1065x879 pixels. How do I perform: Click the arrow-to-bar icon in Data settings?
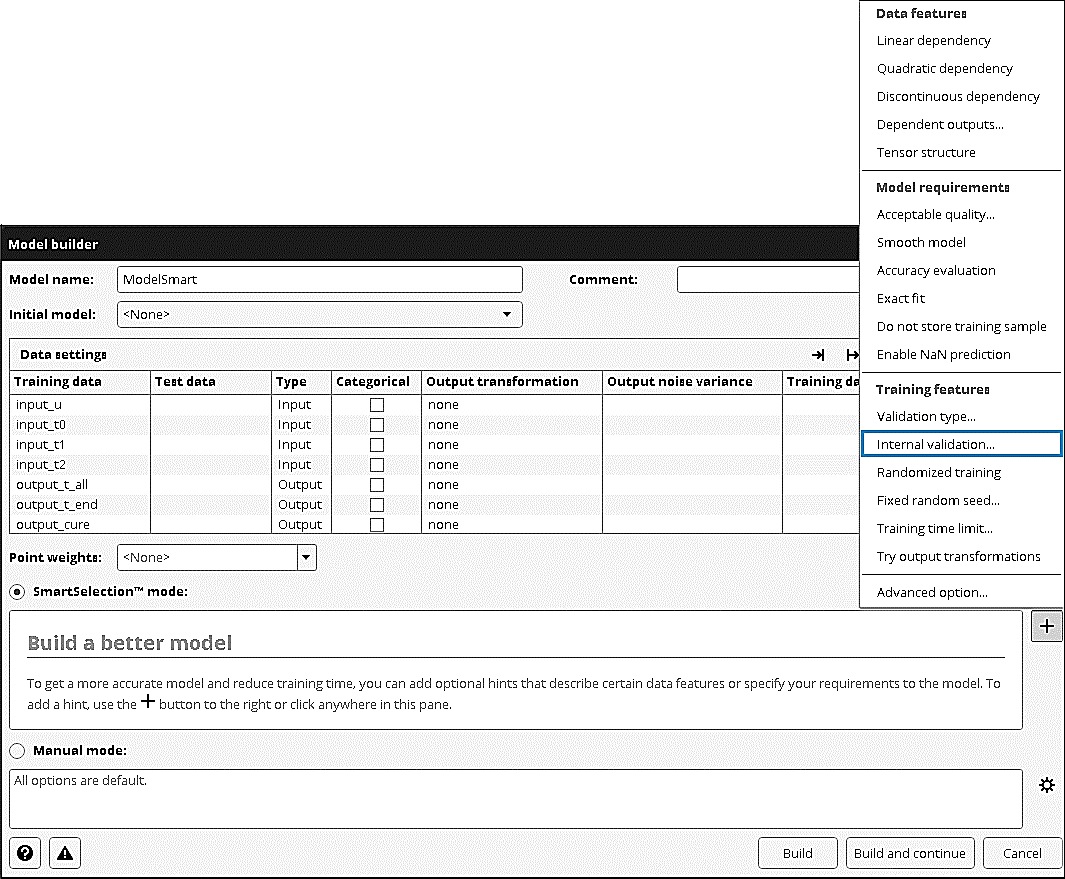coord(818,355)
